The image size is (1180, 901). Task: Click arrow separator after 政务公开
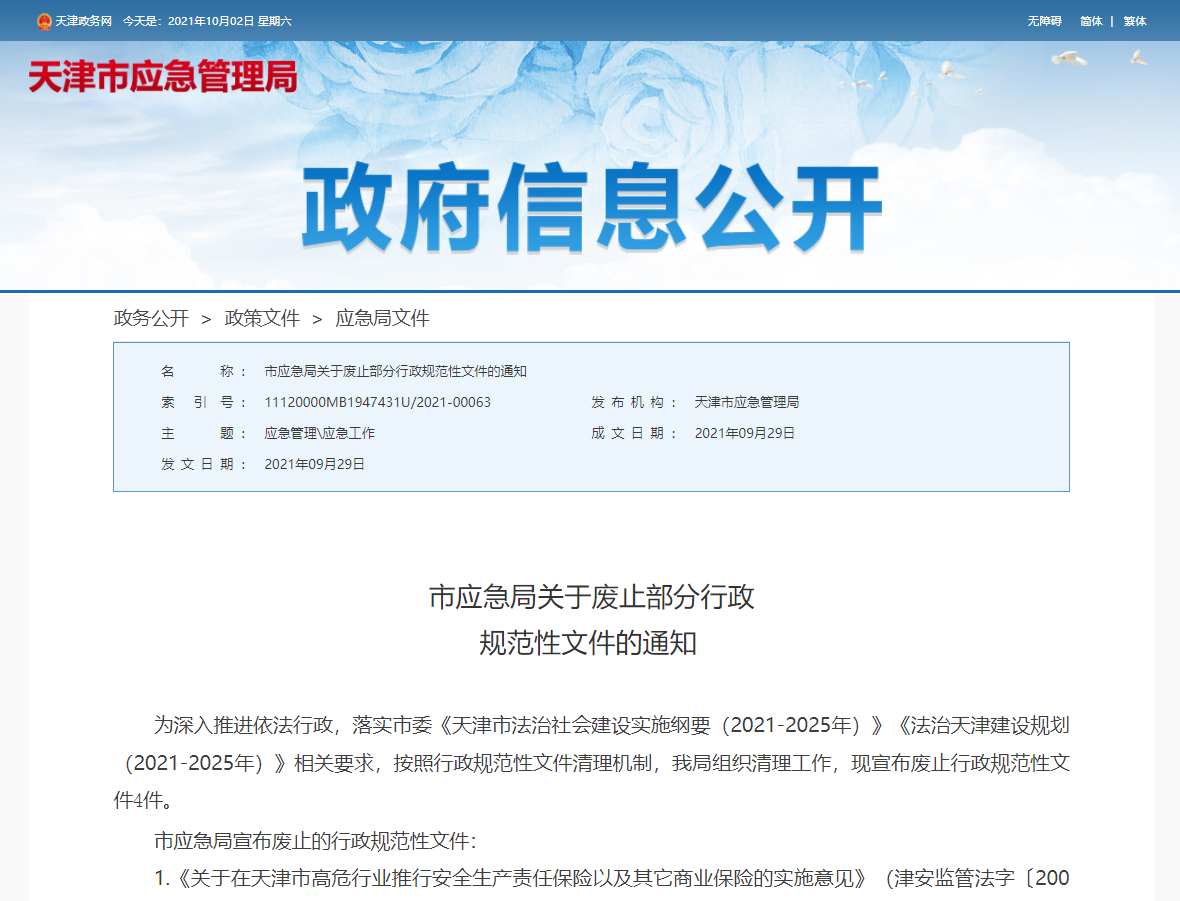pos(206,319)
